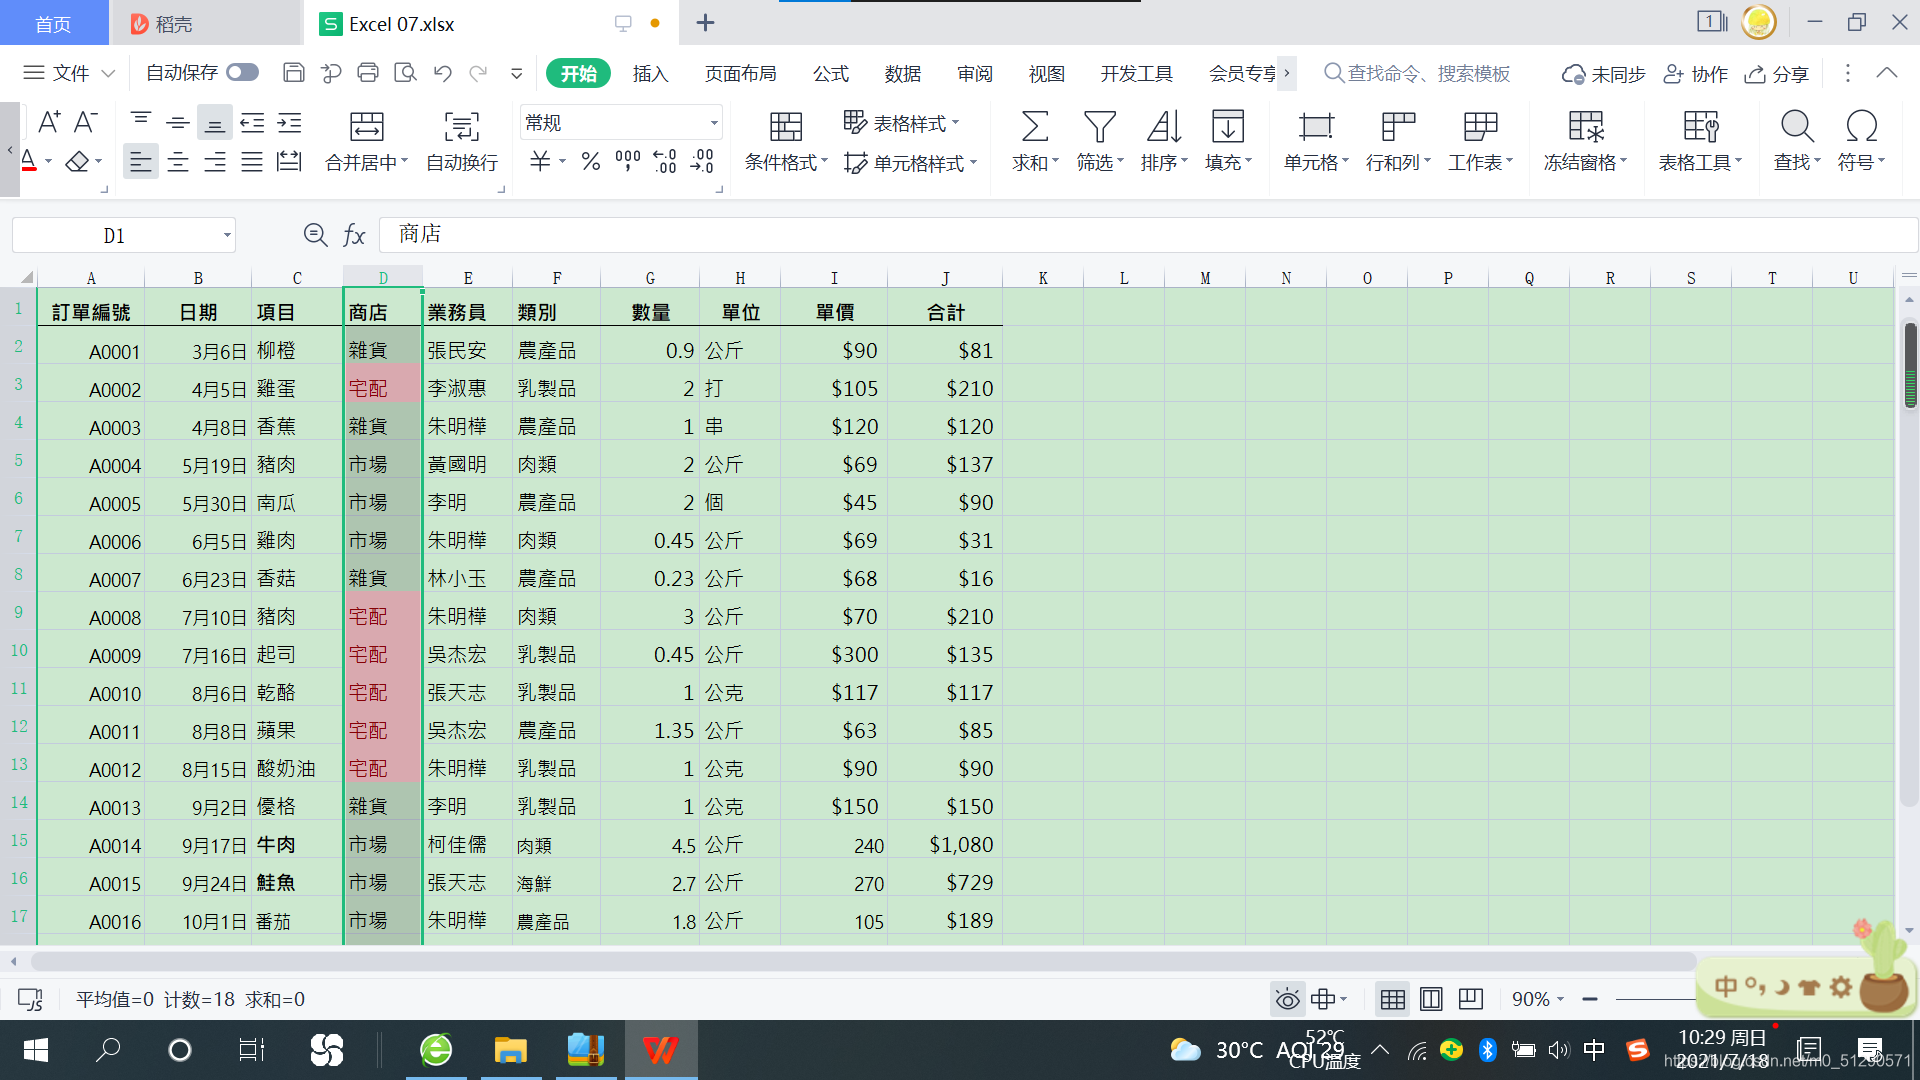Switch to page layout view button
1920x1080 pixels.
1431,999
